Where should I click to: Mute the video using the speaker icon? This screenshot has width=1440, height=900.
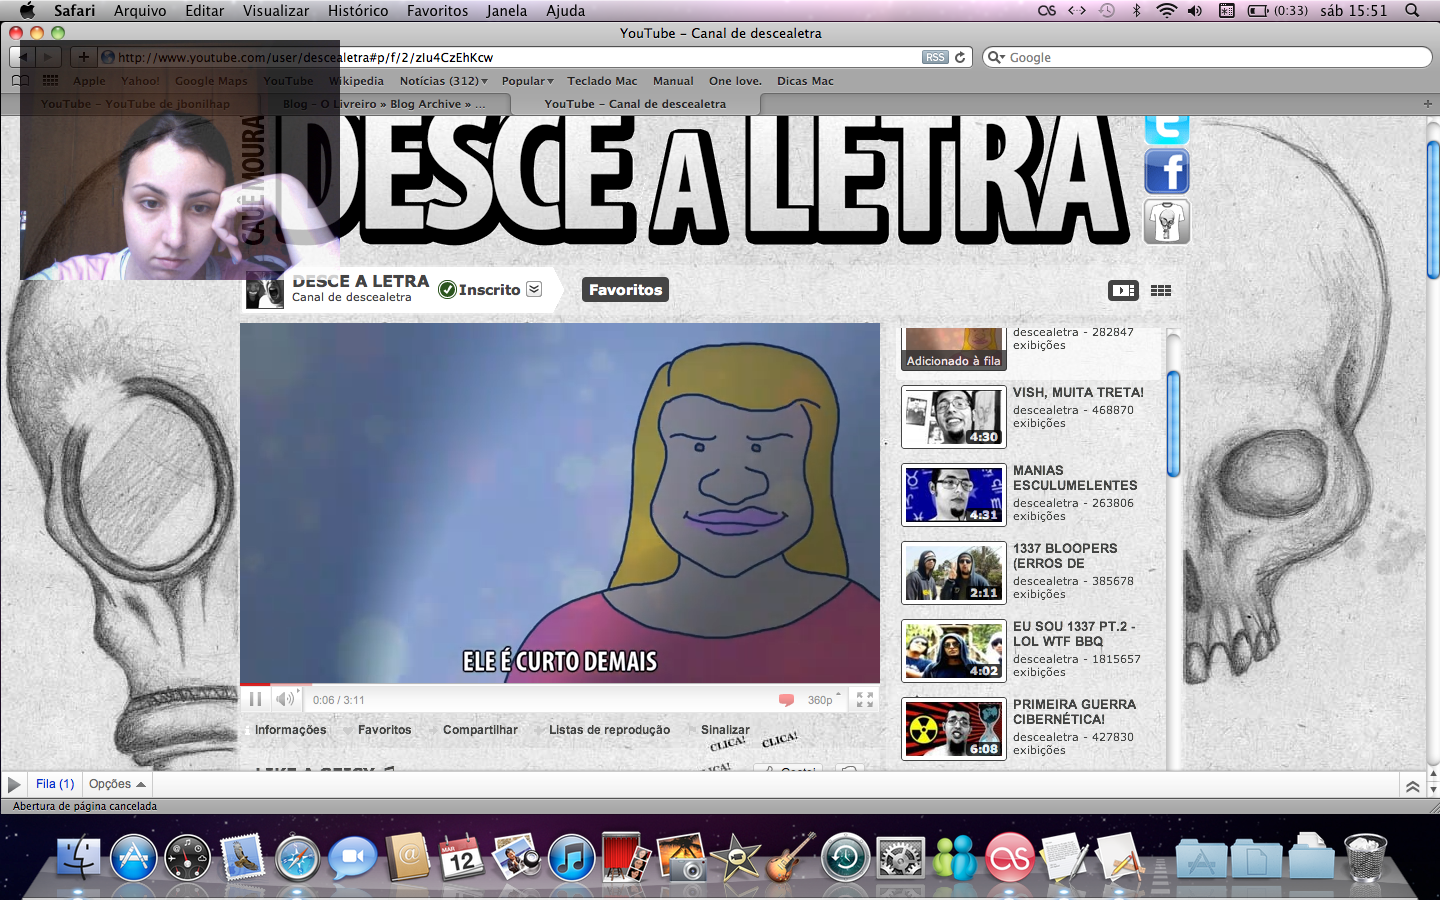tap(286, 699)
